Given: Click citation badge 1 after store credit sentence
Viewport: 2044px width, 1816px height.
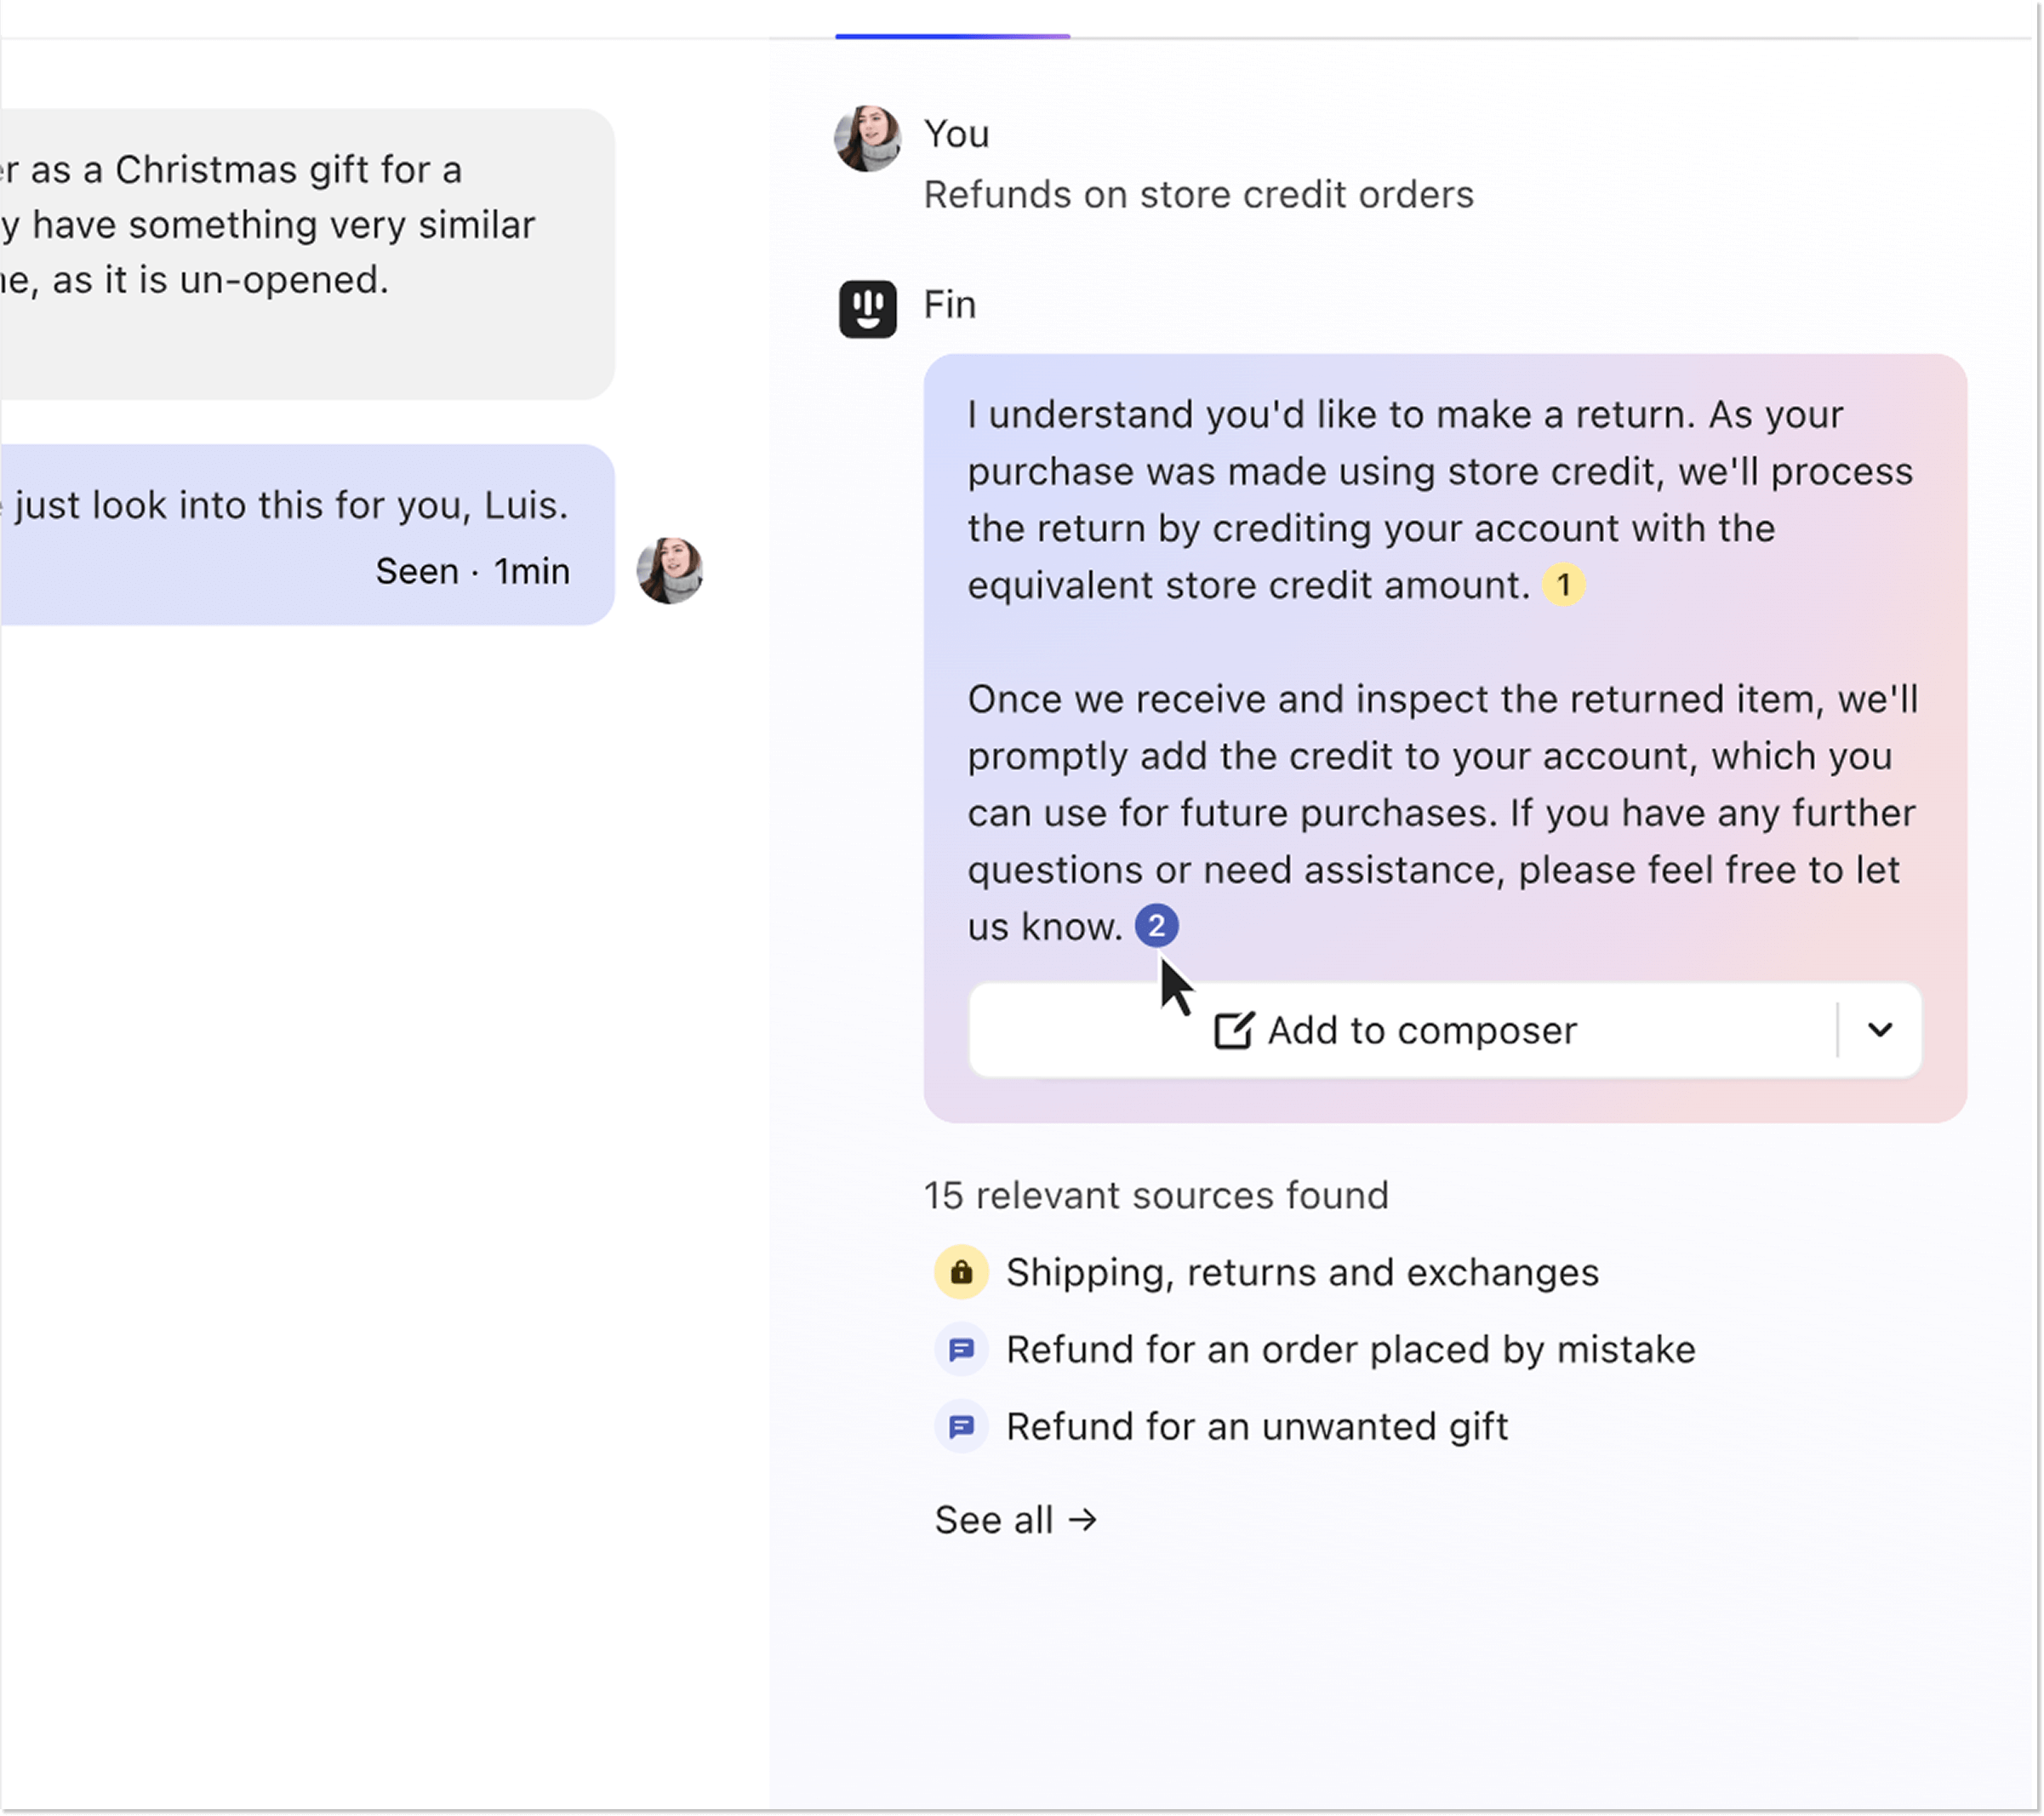Looking at the screenshot, I should coord(1563,586).
